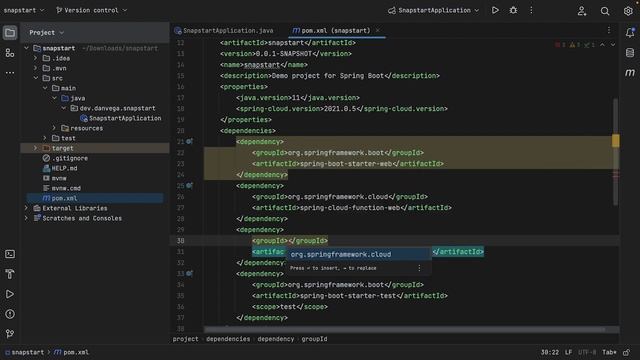Click dependencies in the breadcrumb bar
Viewport: 640px width, 360px height.
click(228, 339)
